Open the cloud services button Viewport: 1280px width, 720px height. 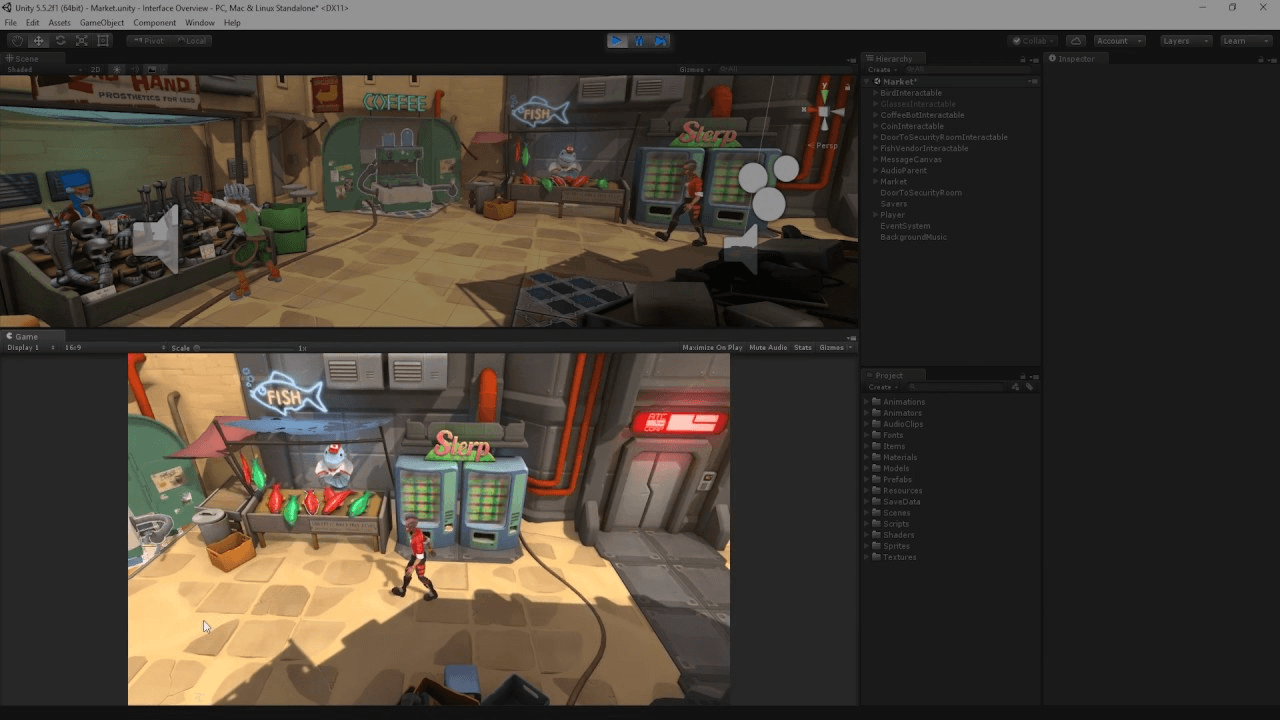click(x=1075, y=41)
